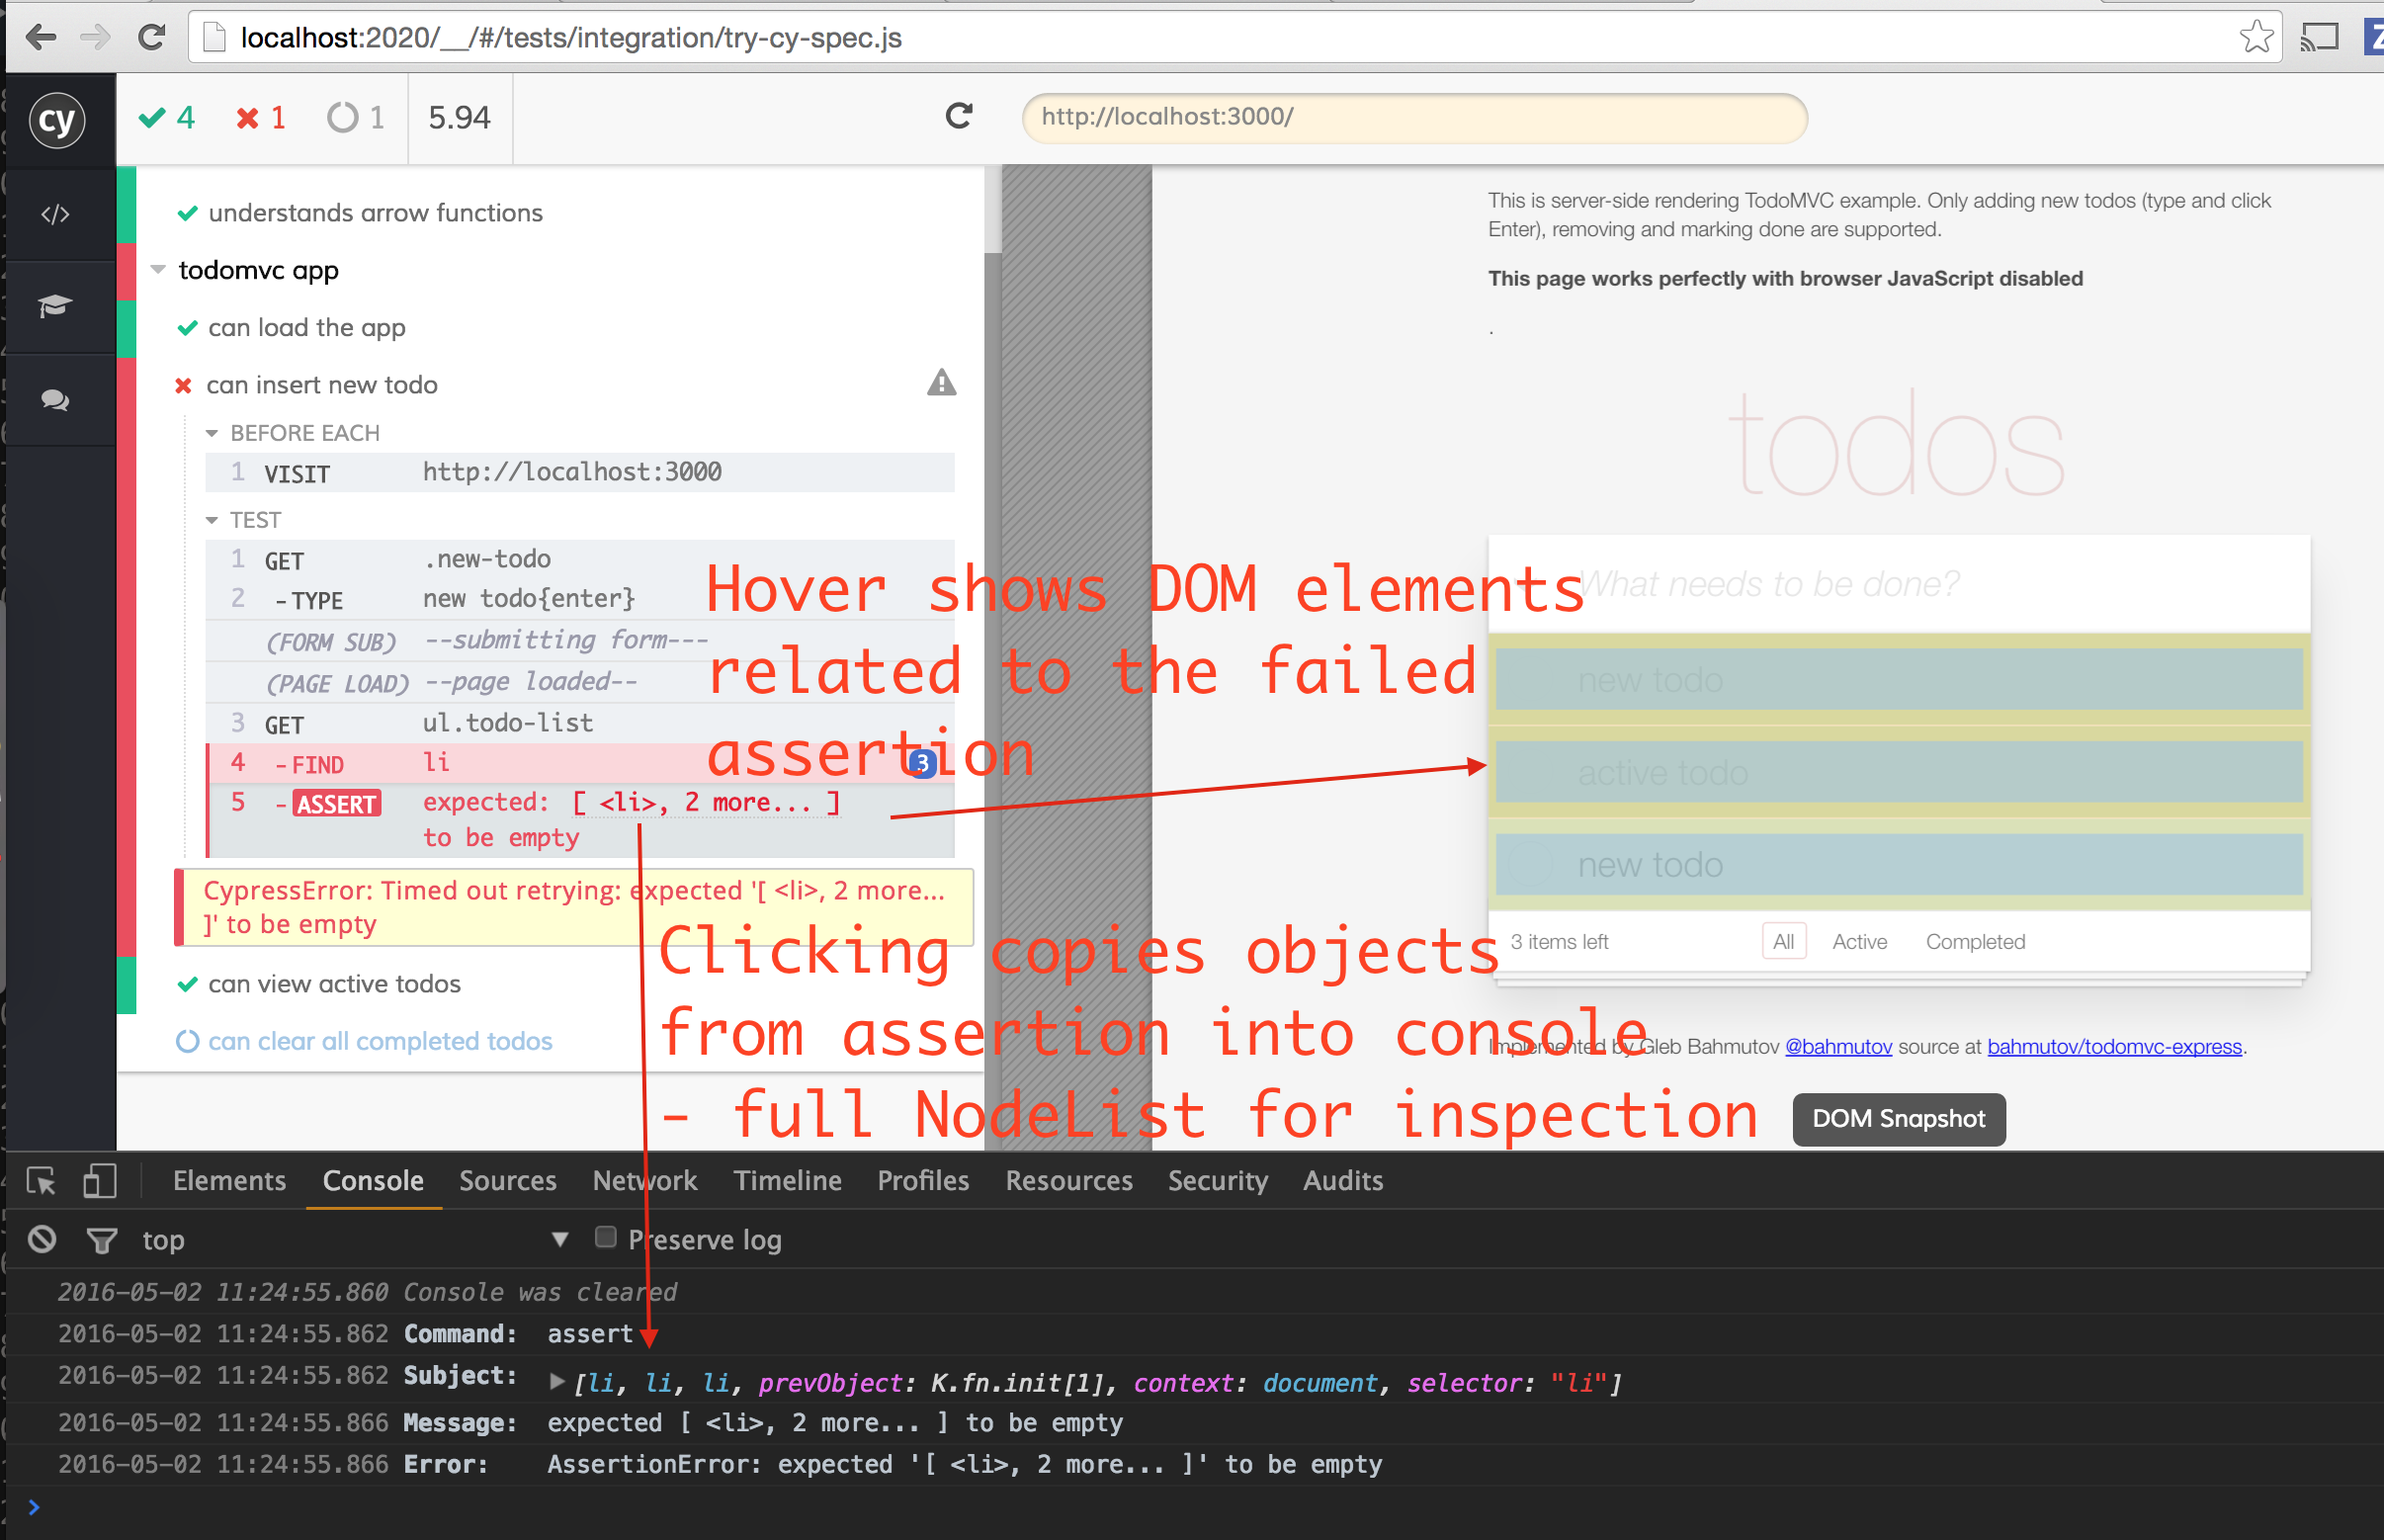This screenshot has height=1540, width=2384.
Task: Open the chat bubbles sidebar icon
Action: point(55,400)
